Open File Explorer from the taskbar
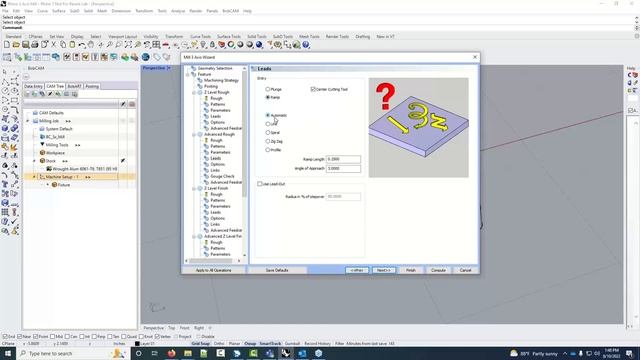Screen dimensions: 640x360 (x=188, y=353)
